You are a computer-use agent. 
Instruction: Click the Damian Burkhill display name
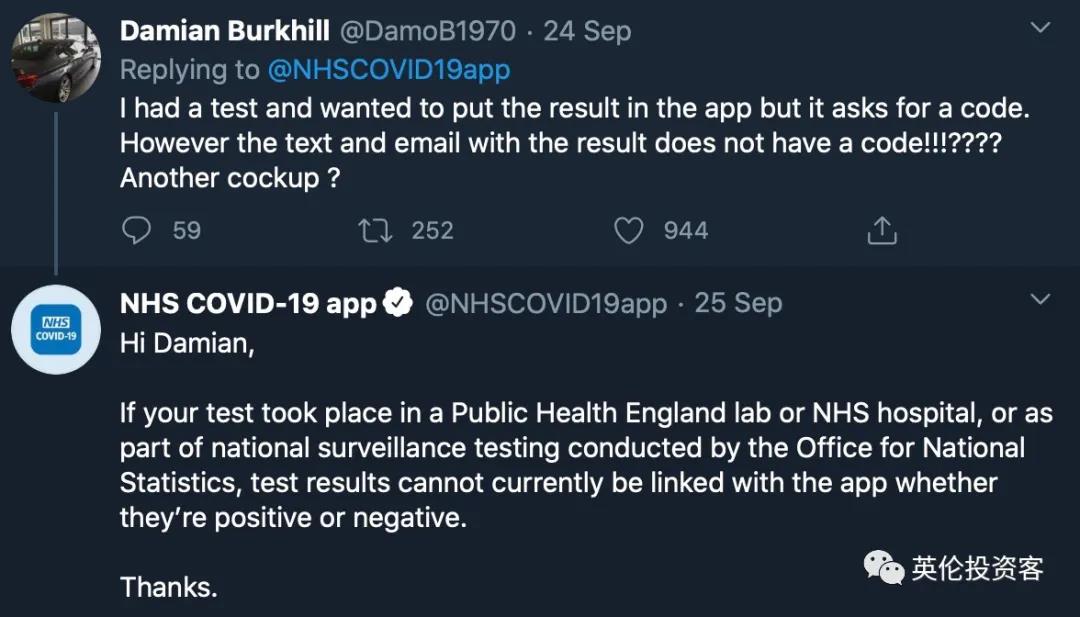point(224,31)
